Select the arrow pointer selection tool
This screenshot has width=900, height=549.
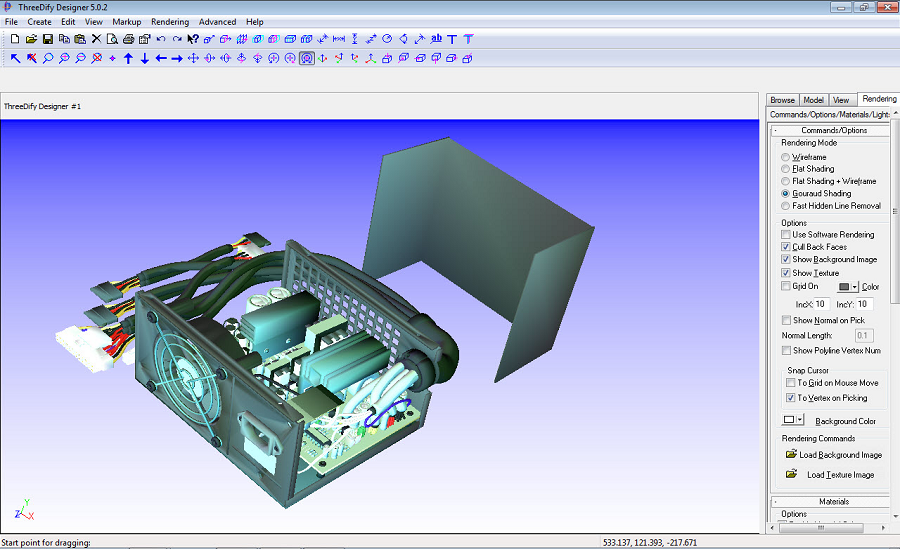click(15, 59)
